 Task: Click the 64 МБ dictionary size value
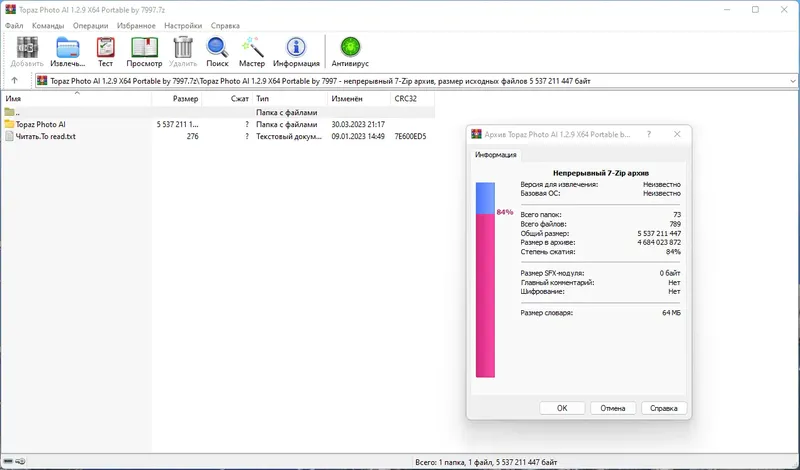pos(671,313)
